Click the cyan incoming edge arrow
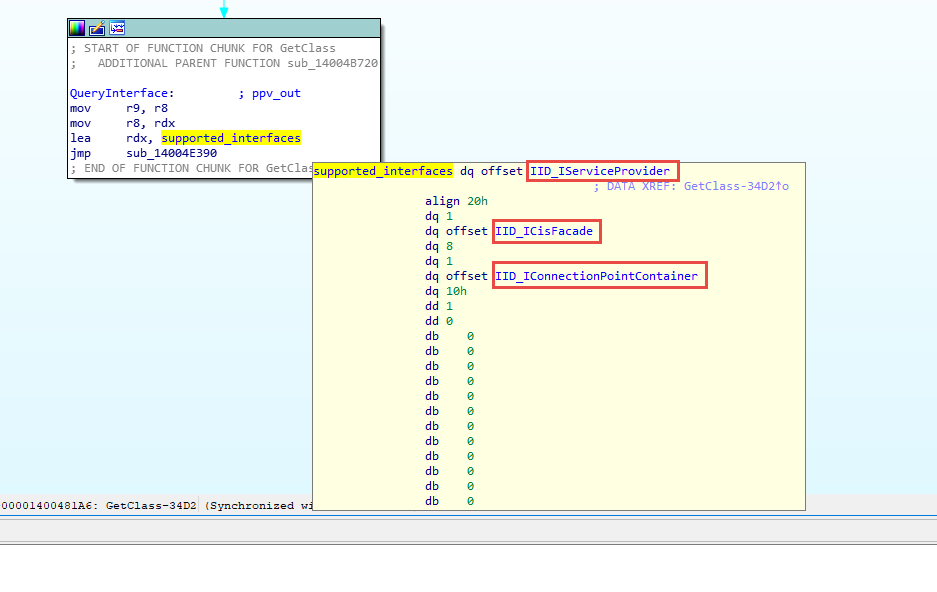This screenshot has width=937, height=592. (x=224, y=10)
